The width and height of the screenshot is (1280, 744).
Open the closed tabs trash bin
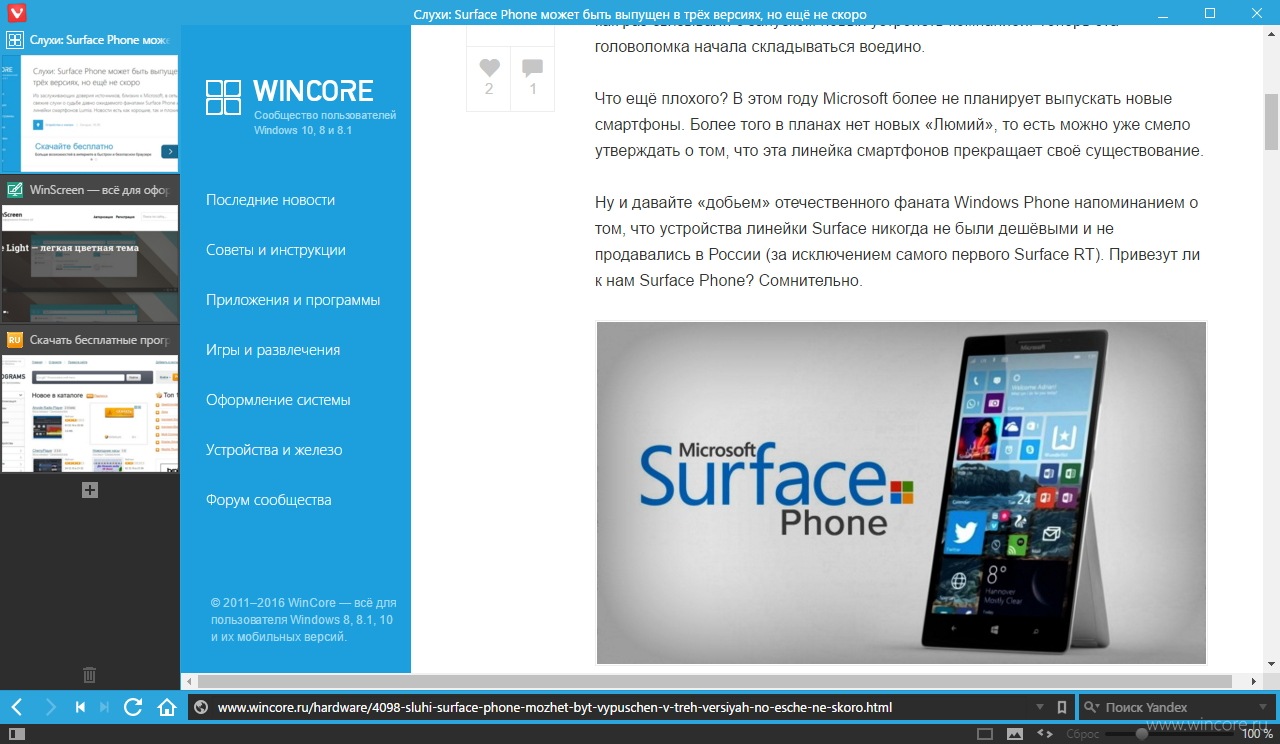pos(89,675)
